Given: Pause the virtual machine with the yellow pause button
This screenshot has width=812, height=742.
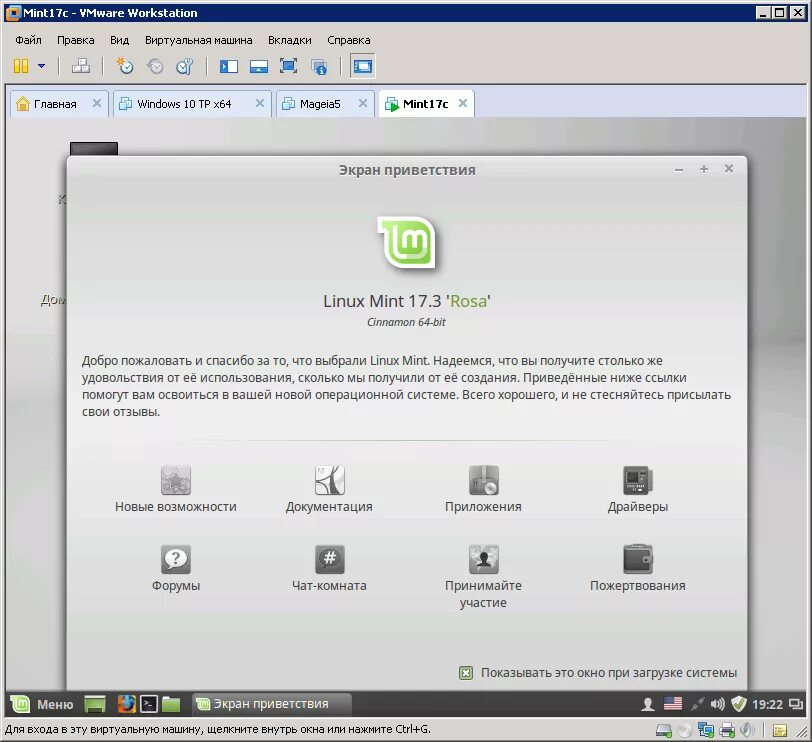Looking at the screenshot, I should click(21, 66).
